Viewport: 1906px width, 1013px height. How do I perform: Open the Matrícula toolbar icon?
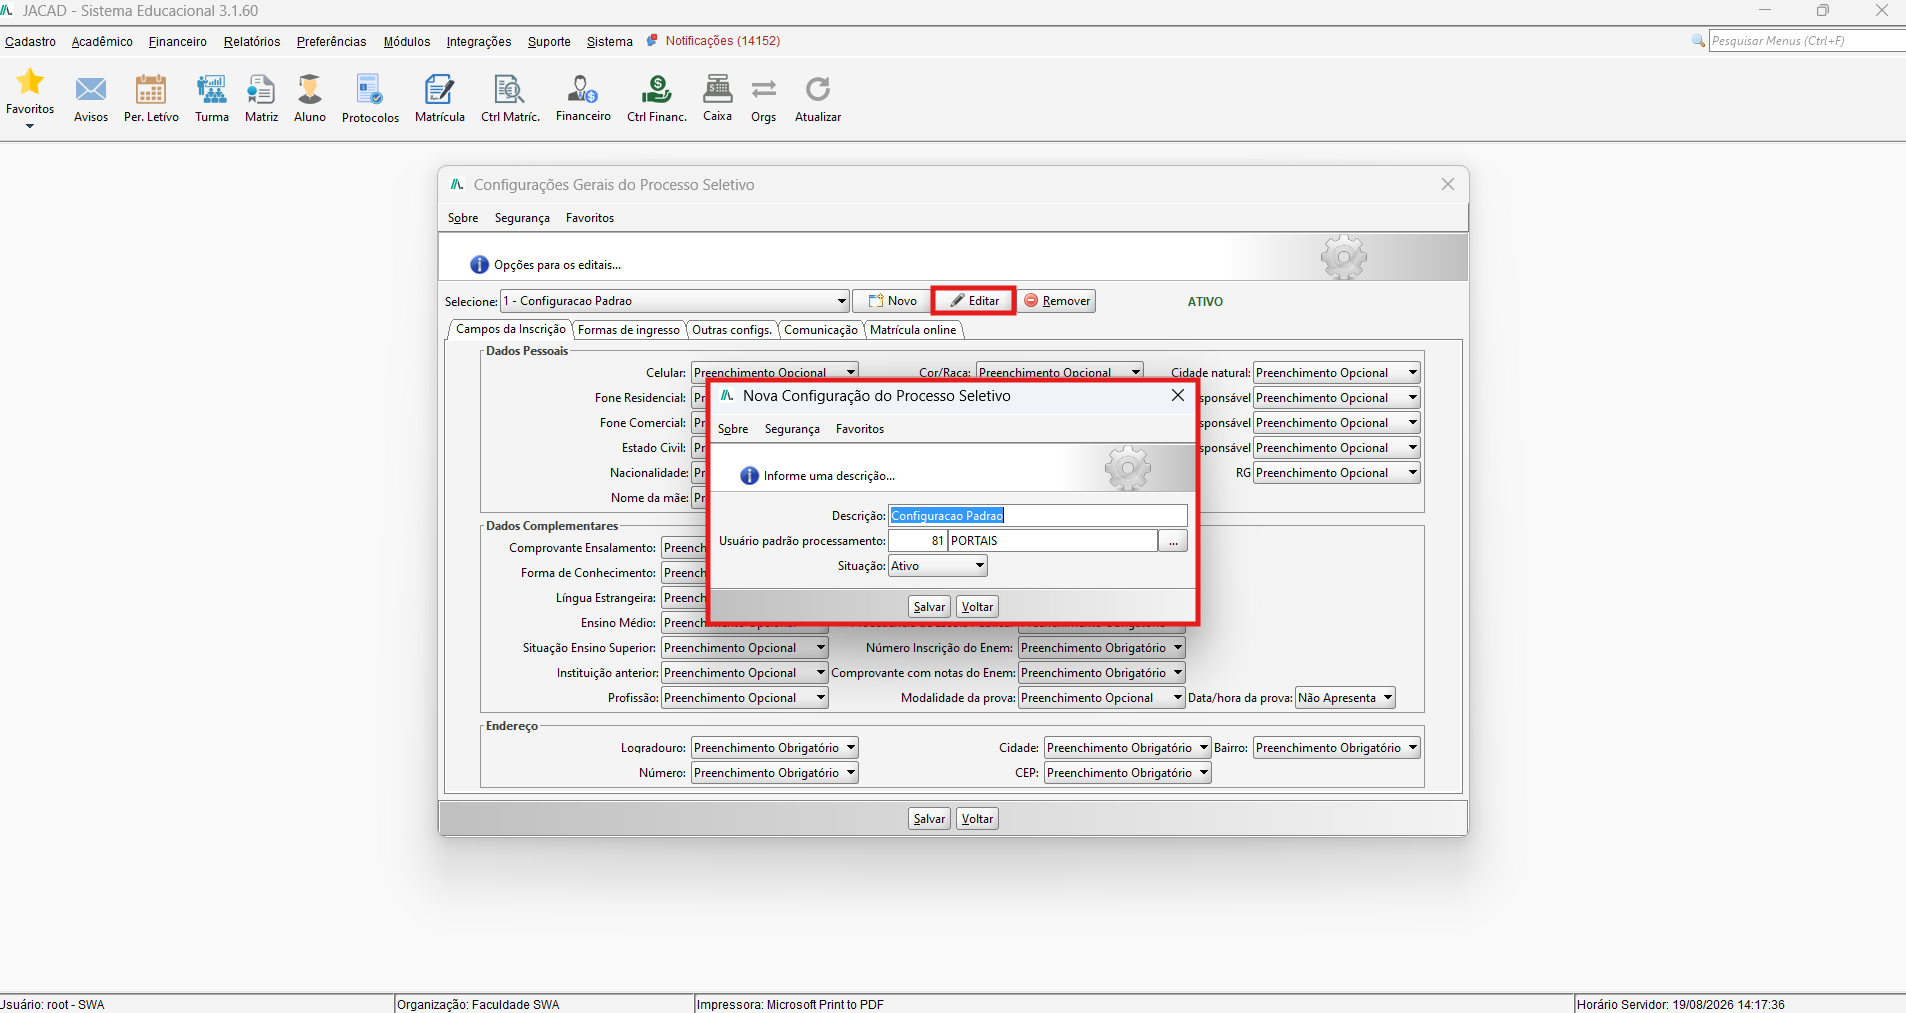(x=440, y=89)
